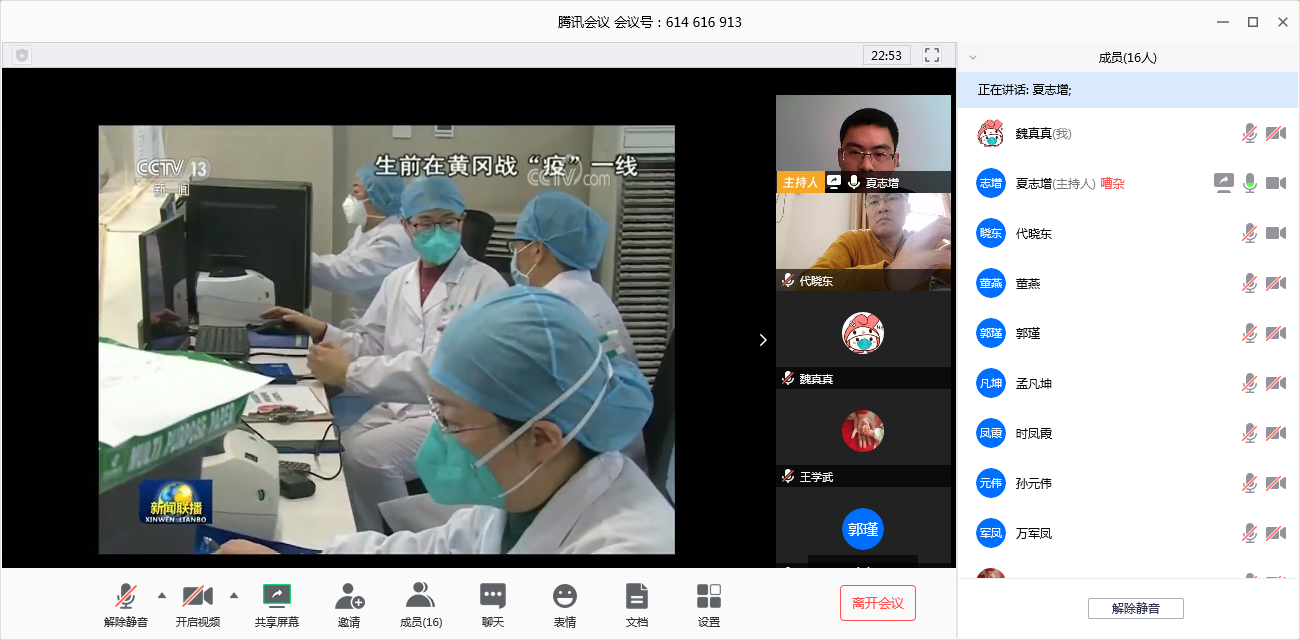
Task: Select 代晓东's video thumbnail
Action: [863, 240]
